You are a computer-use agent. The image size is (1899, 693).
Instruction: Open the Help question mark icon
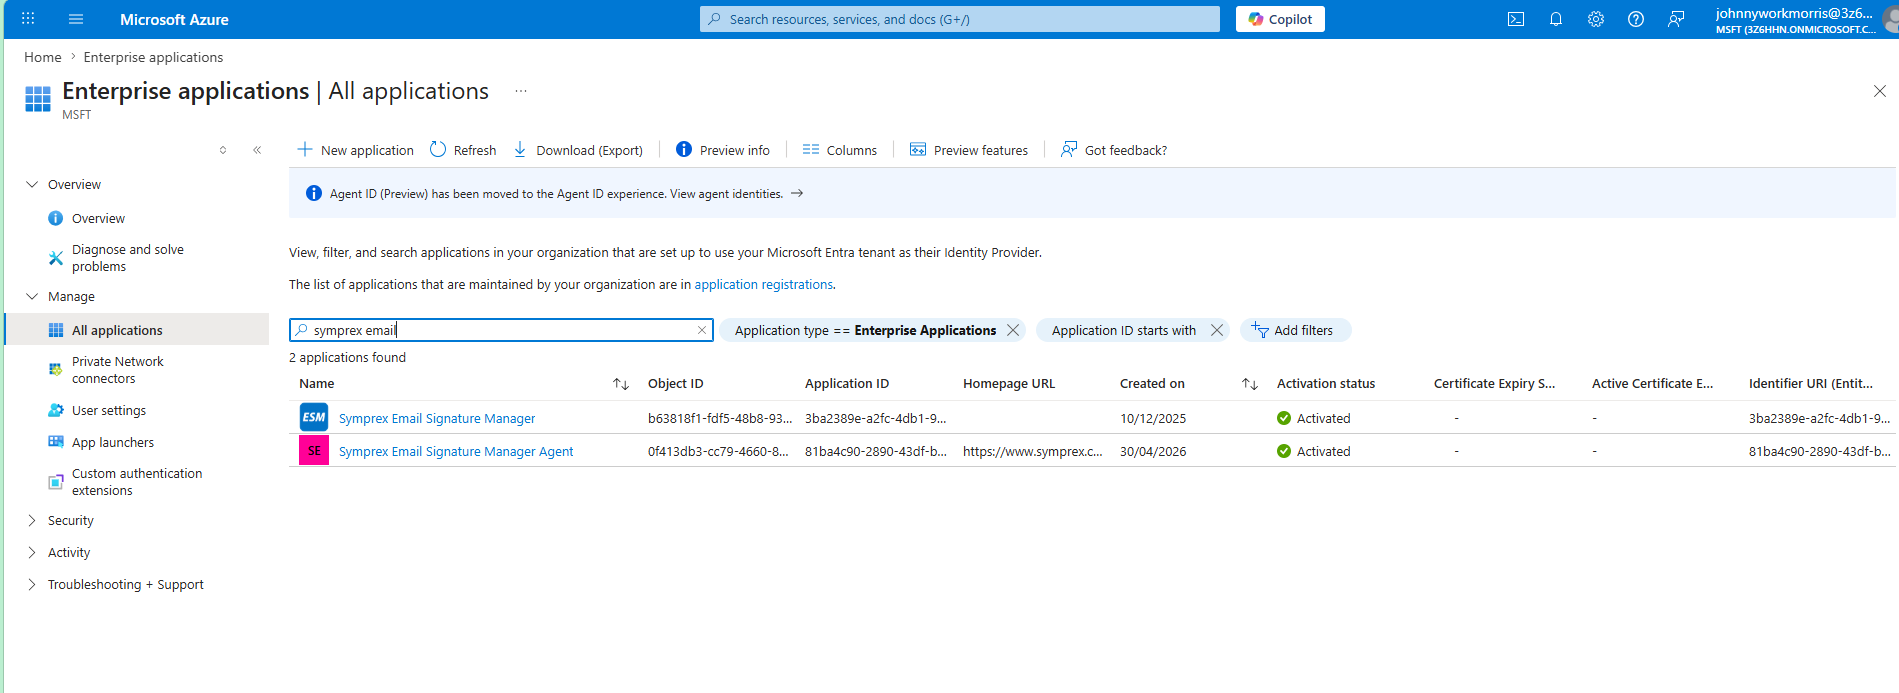pyautogui.click(x=1636, y=19)
